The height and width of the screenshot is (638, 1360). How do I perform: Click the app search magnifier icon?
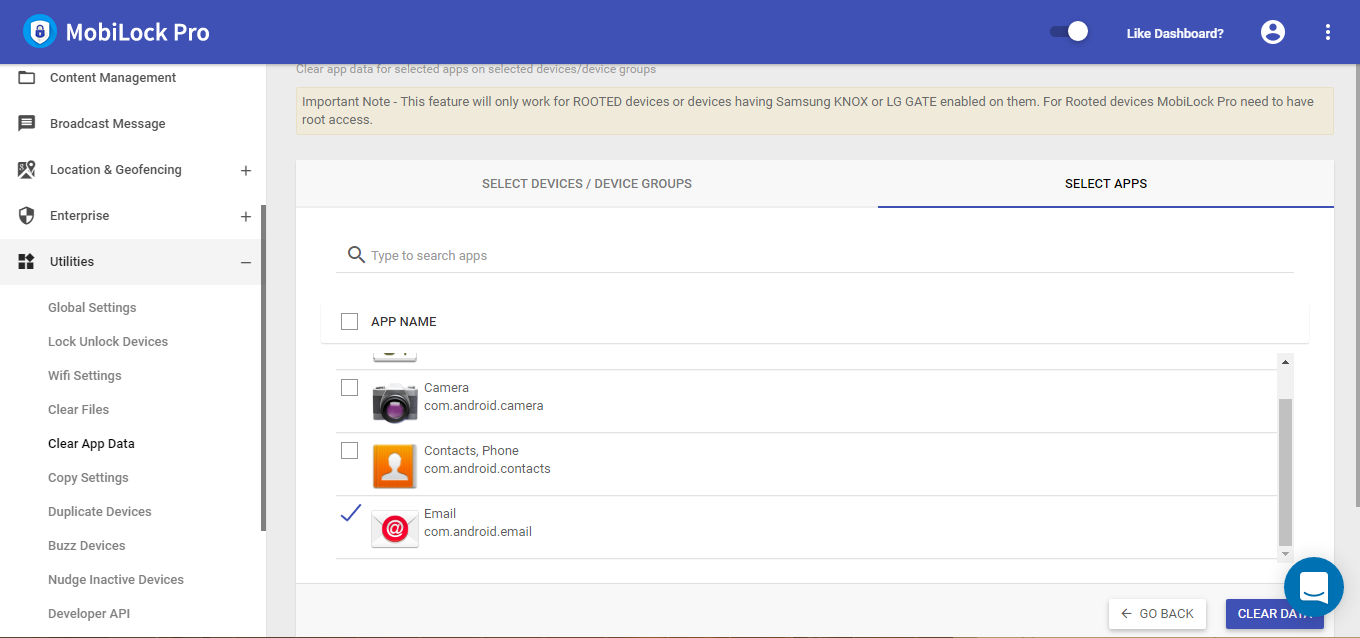[356, 255]
